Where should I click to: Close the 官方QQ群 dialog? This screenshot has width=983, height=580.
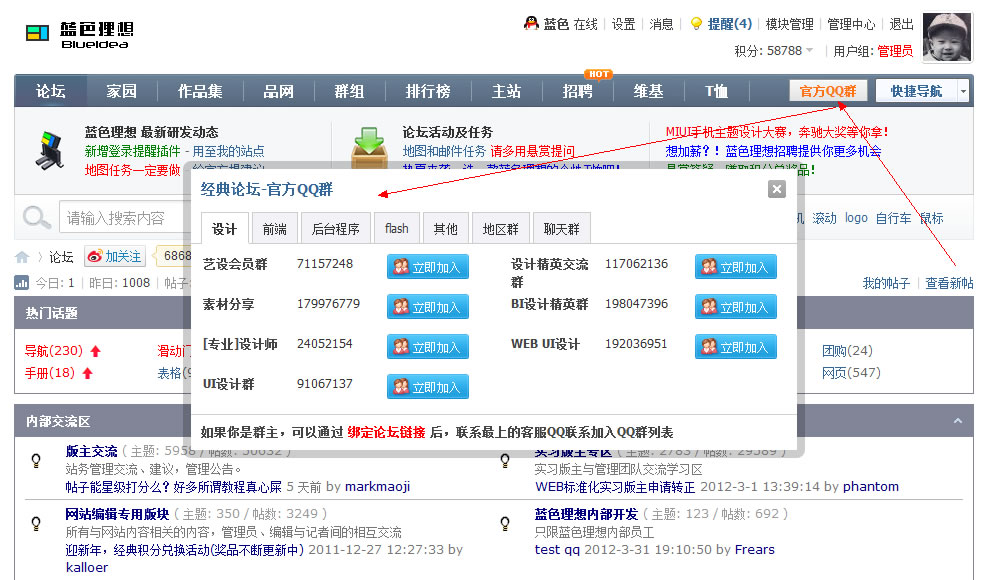777,189
